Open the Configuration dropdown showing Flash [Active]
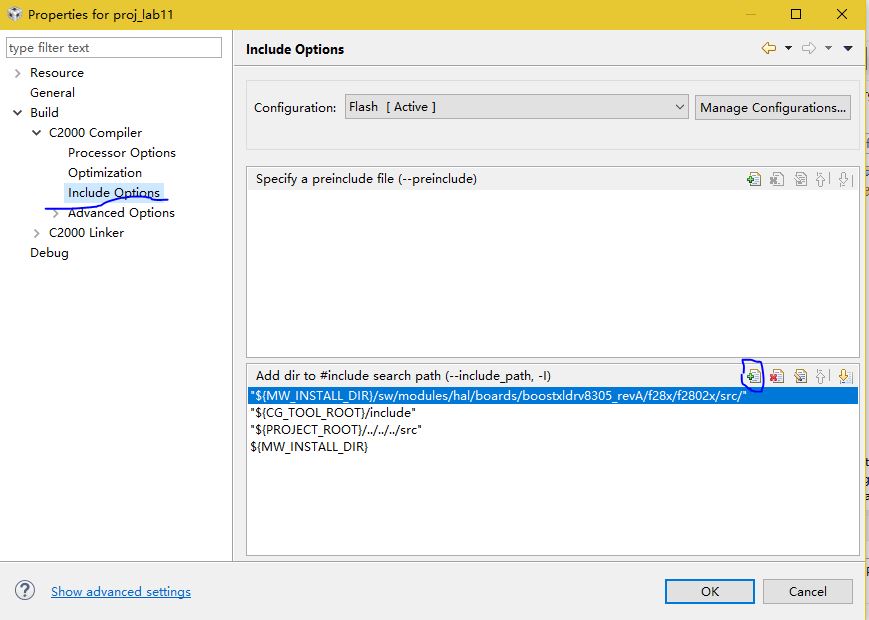This screenshot has height=620, width=869. point(517,107)
